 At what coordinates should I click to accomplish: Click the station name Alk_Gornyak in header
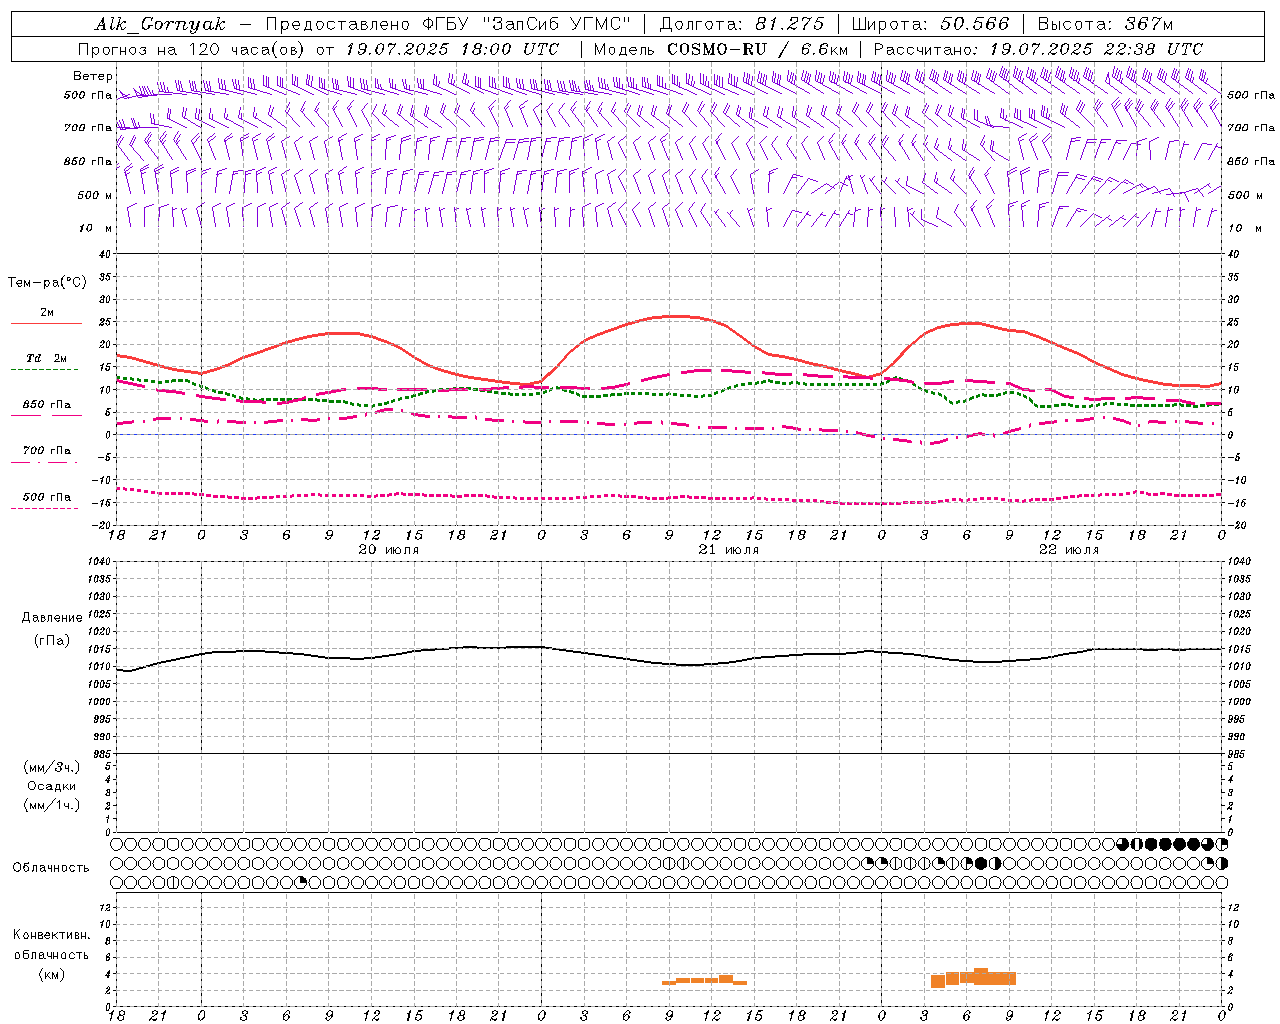click(160, 24)
